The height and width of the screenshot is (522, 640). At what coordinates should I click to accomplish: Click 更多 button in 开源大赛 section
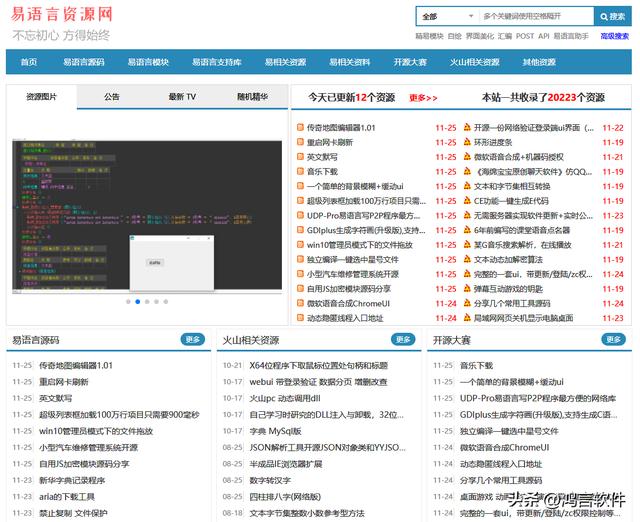(613, 339)
